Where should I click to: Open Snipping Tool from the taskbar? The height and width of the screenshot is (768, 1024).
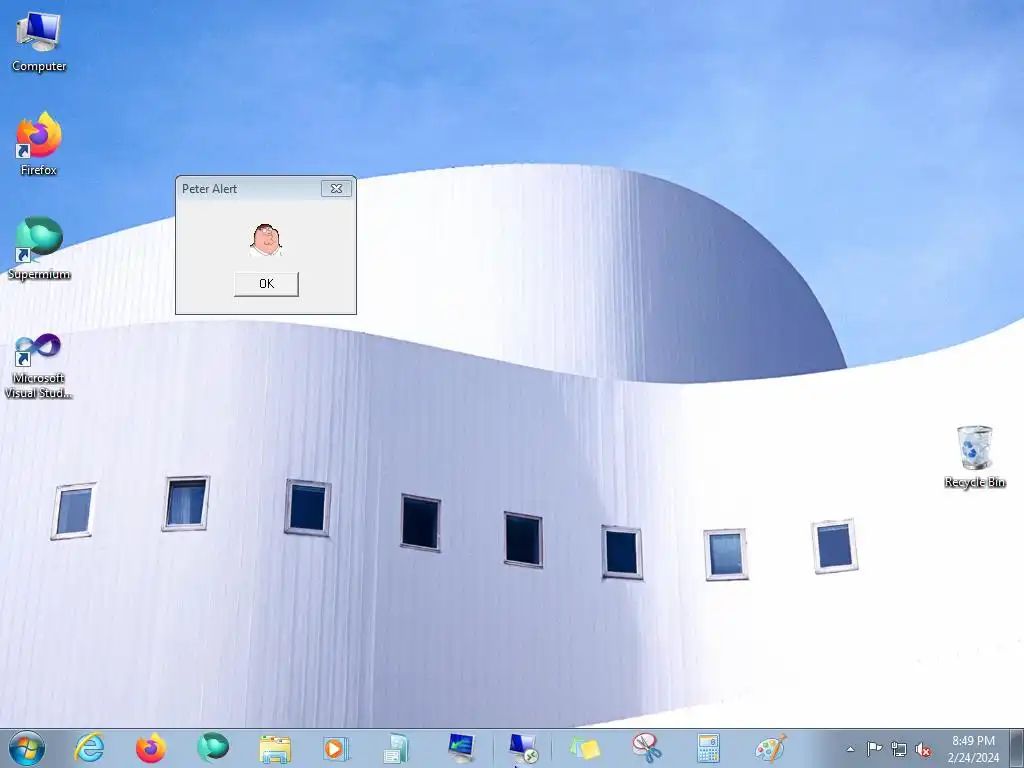point(646,748)
